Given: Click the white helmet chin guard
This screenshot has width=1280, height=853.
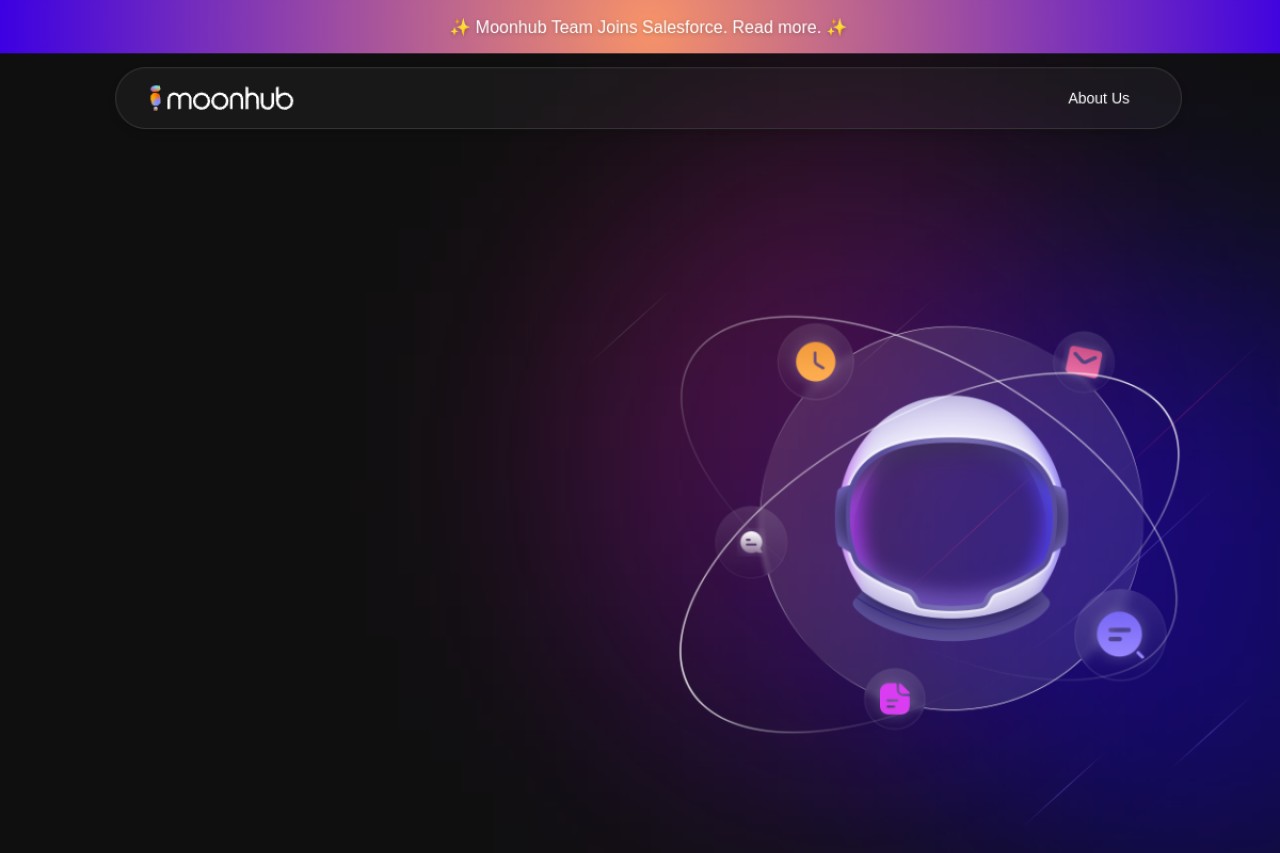Looking at the screenshot, I should pos(951,604).
